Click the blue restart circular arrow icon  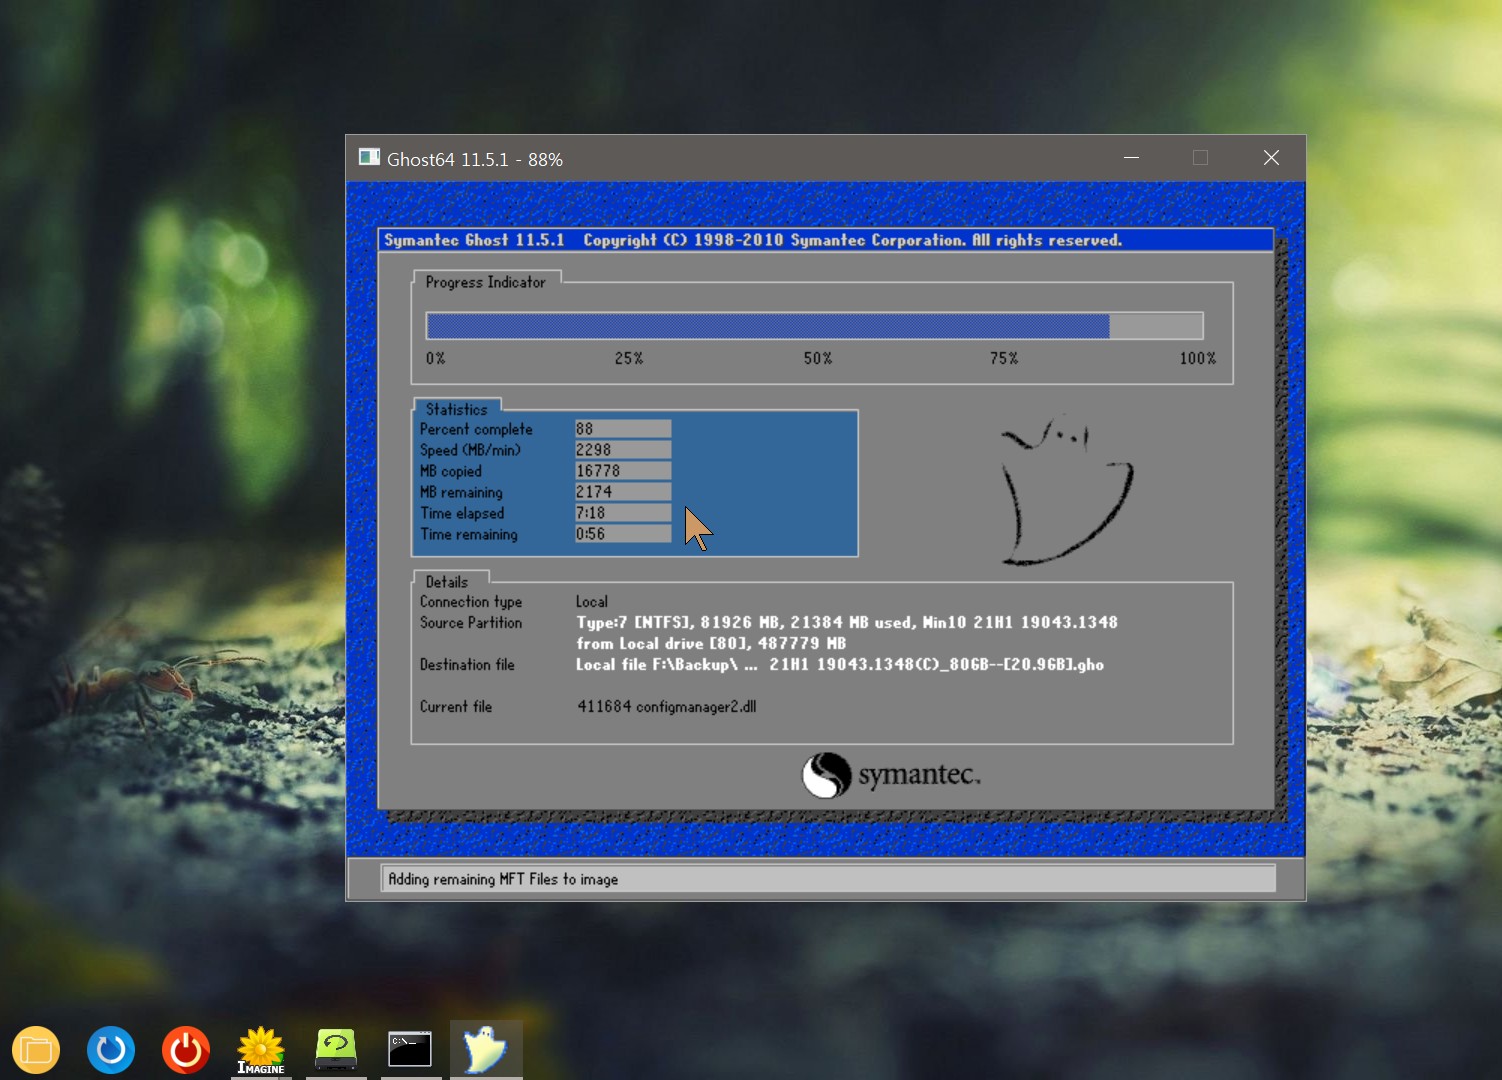pyautogui.click(x=111, y=1050)
